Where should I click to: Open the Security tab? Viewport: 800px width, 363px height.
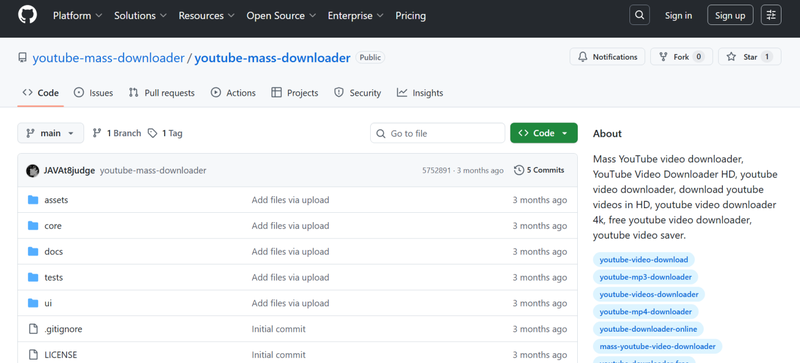(357, 93)
